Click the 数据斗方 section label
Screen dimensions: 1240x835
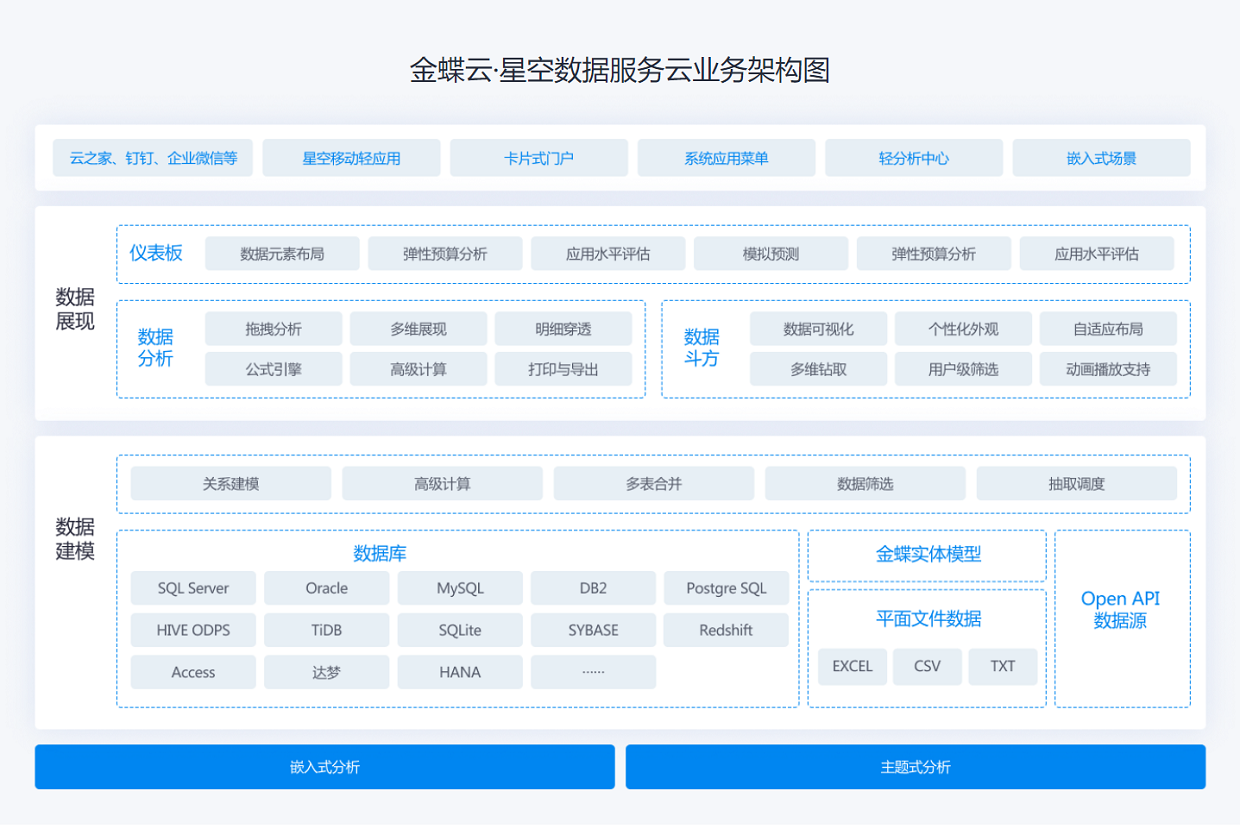[x=702, y=347]
